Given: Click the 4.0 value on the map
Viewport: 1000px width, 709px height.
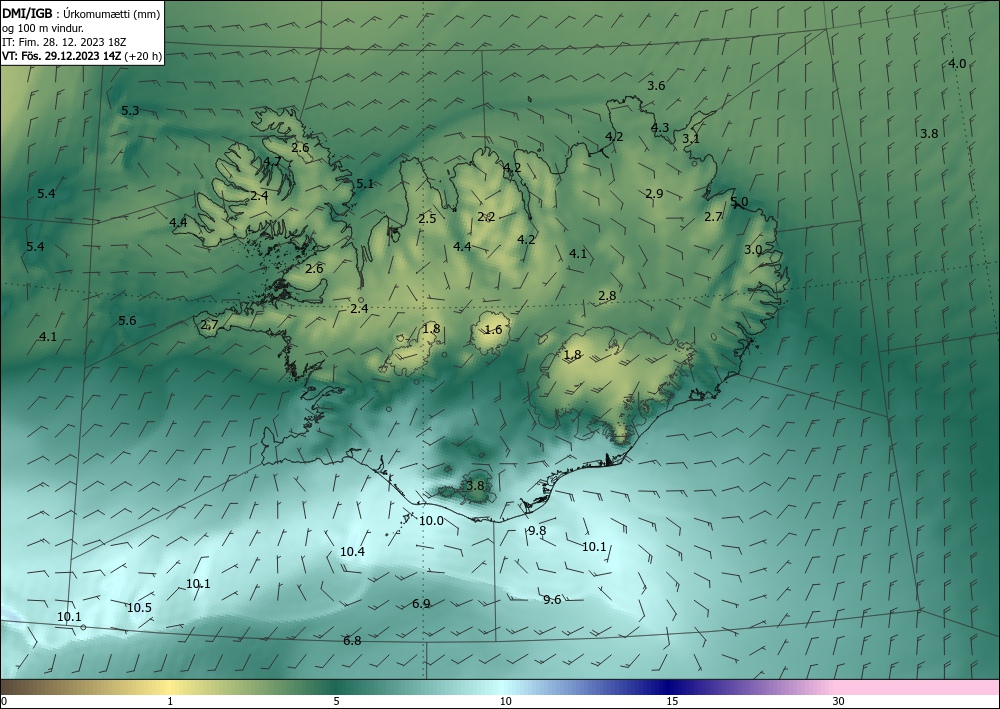Looking at the screenshot, I should [x=957, y=64].
